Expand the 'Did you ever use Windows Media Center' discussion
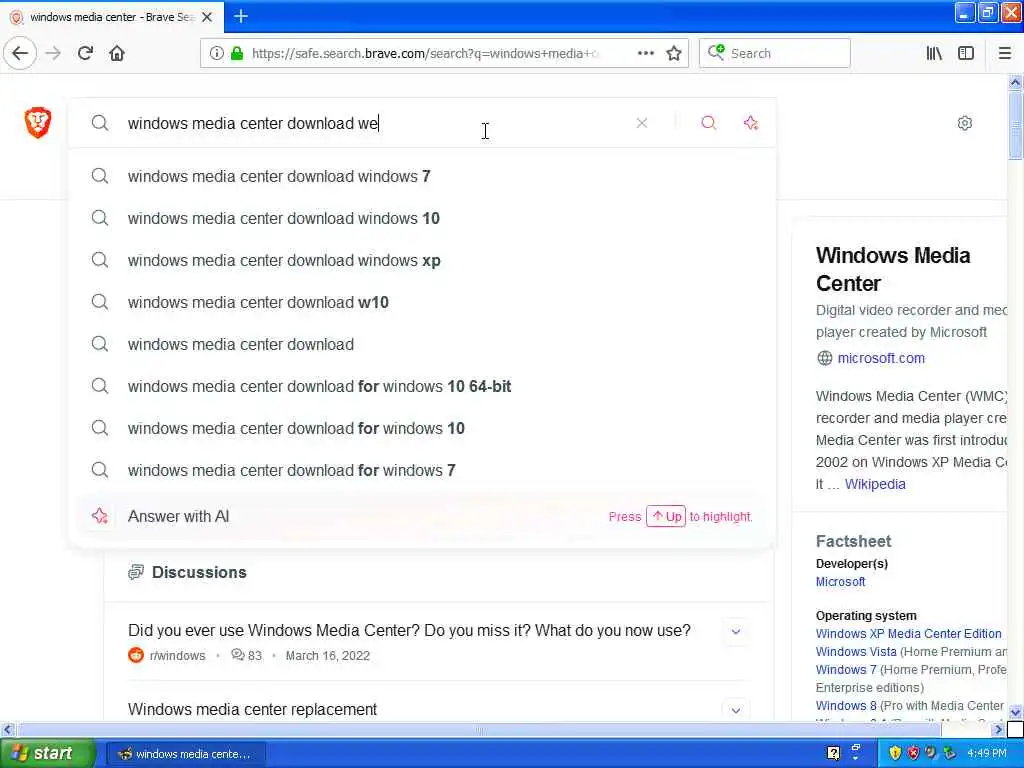 tap(735, 632)
